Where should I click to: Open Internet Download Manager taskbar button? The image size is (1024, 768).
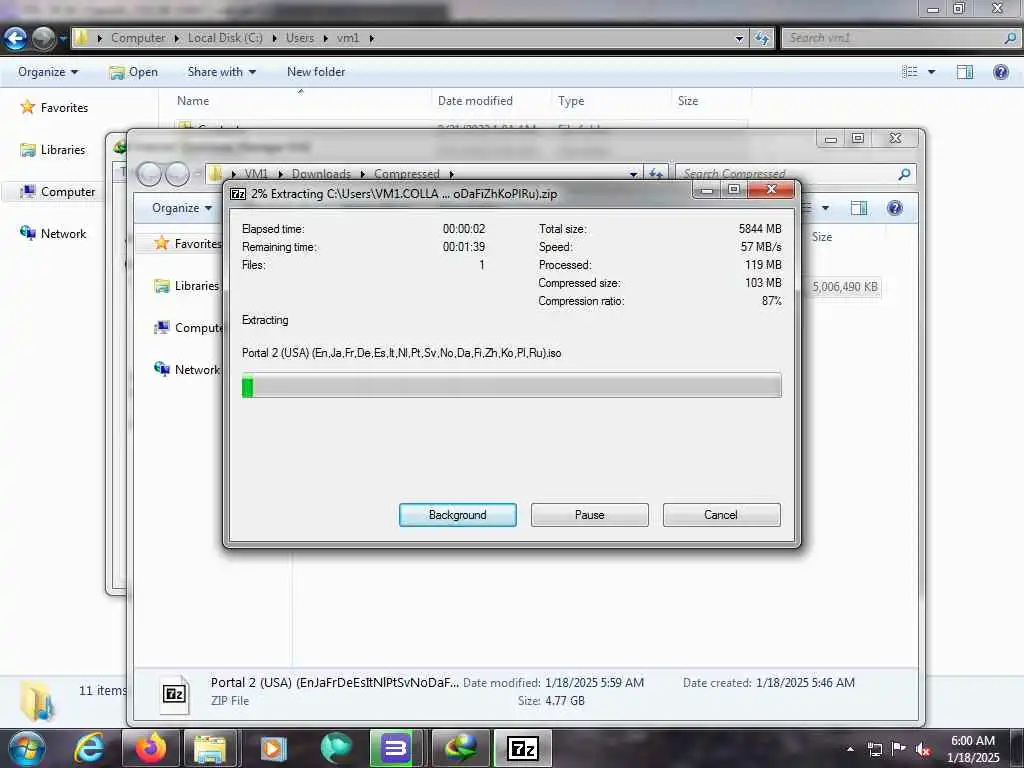click(460, 748)
